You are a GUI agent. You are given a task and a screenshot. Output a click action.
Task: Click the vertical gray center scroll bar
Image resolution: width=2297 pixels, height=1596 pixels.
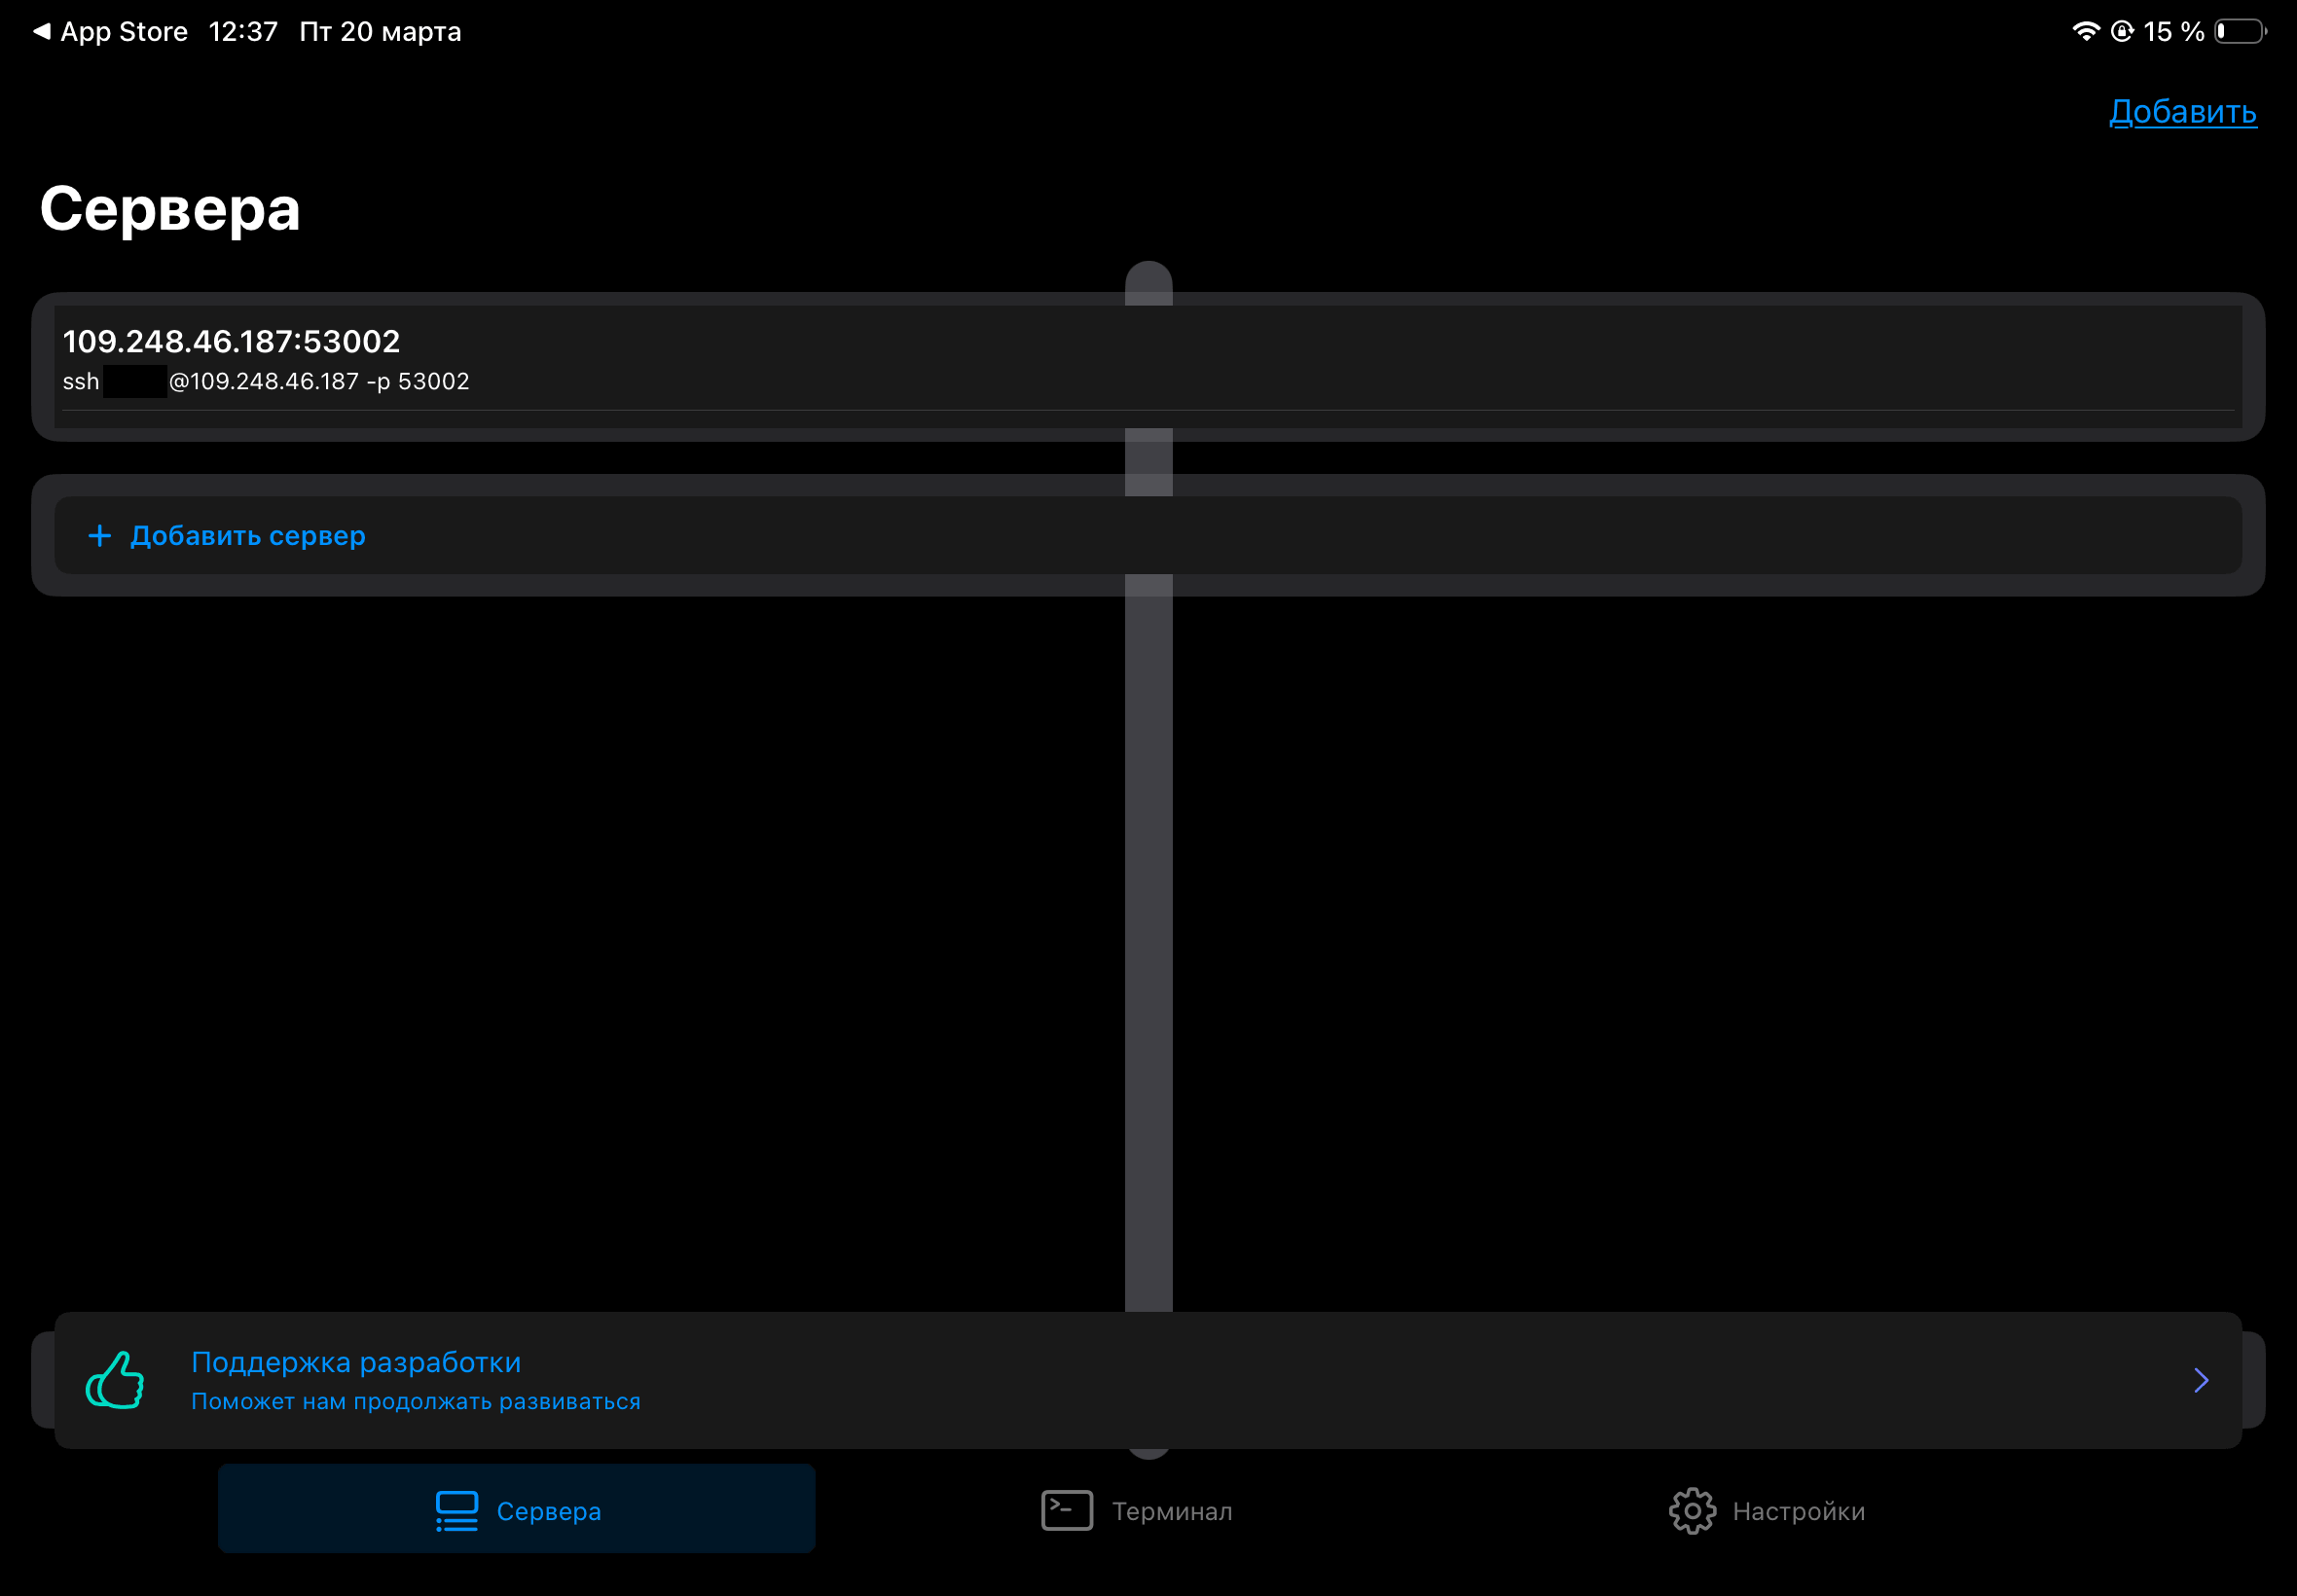click(1148, 900)
